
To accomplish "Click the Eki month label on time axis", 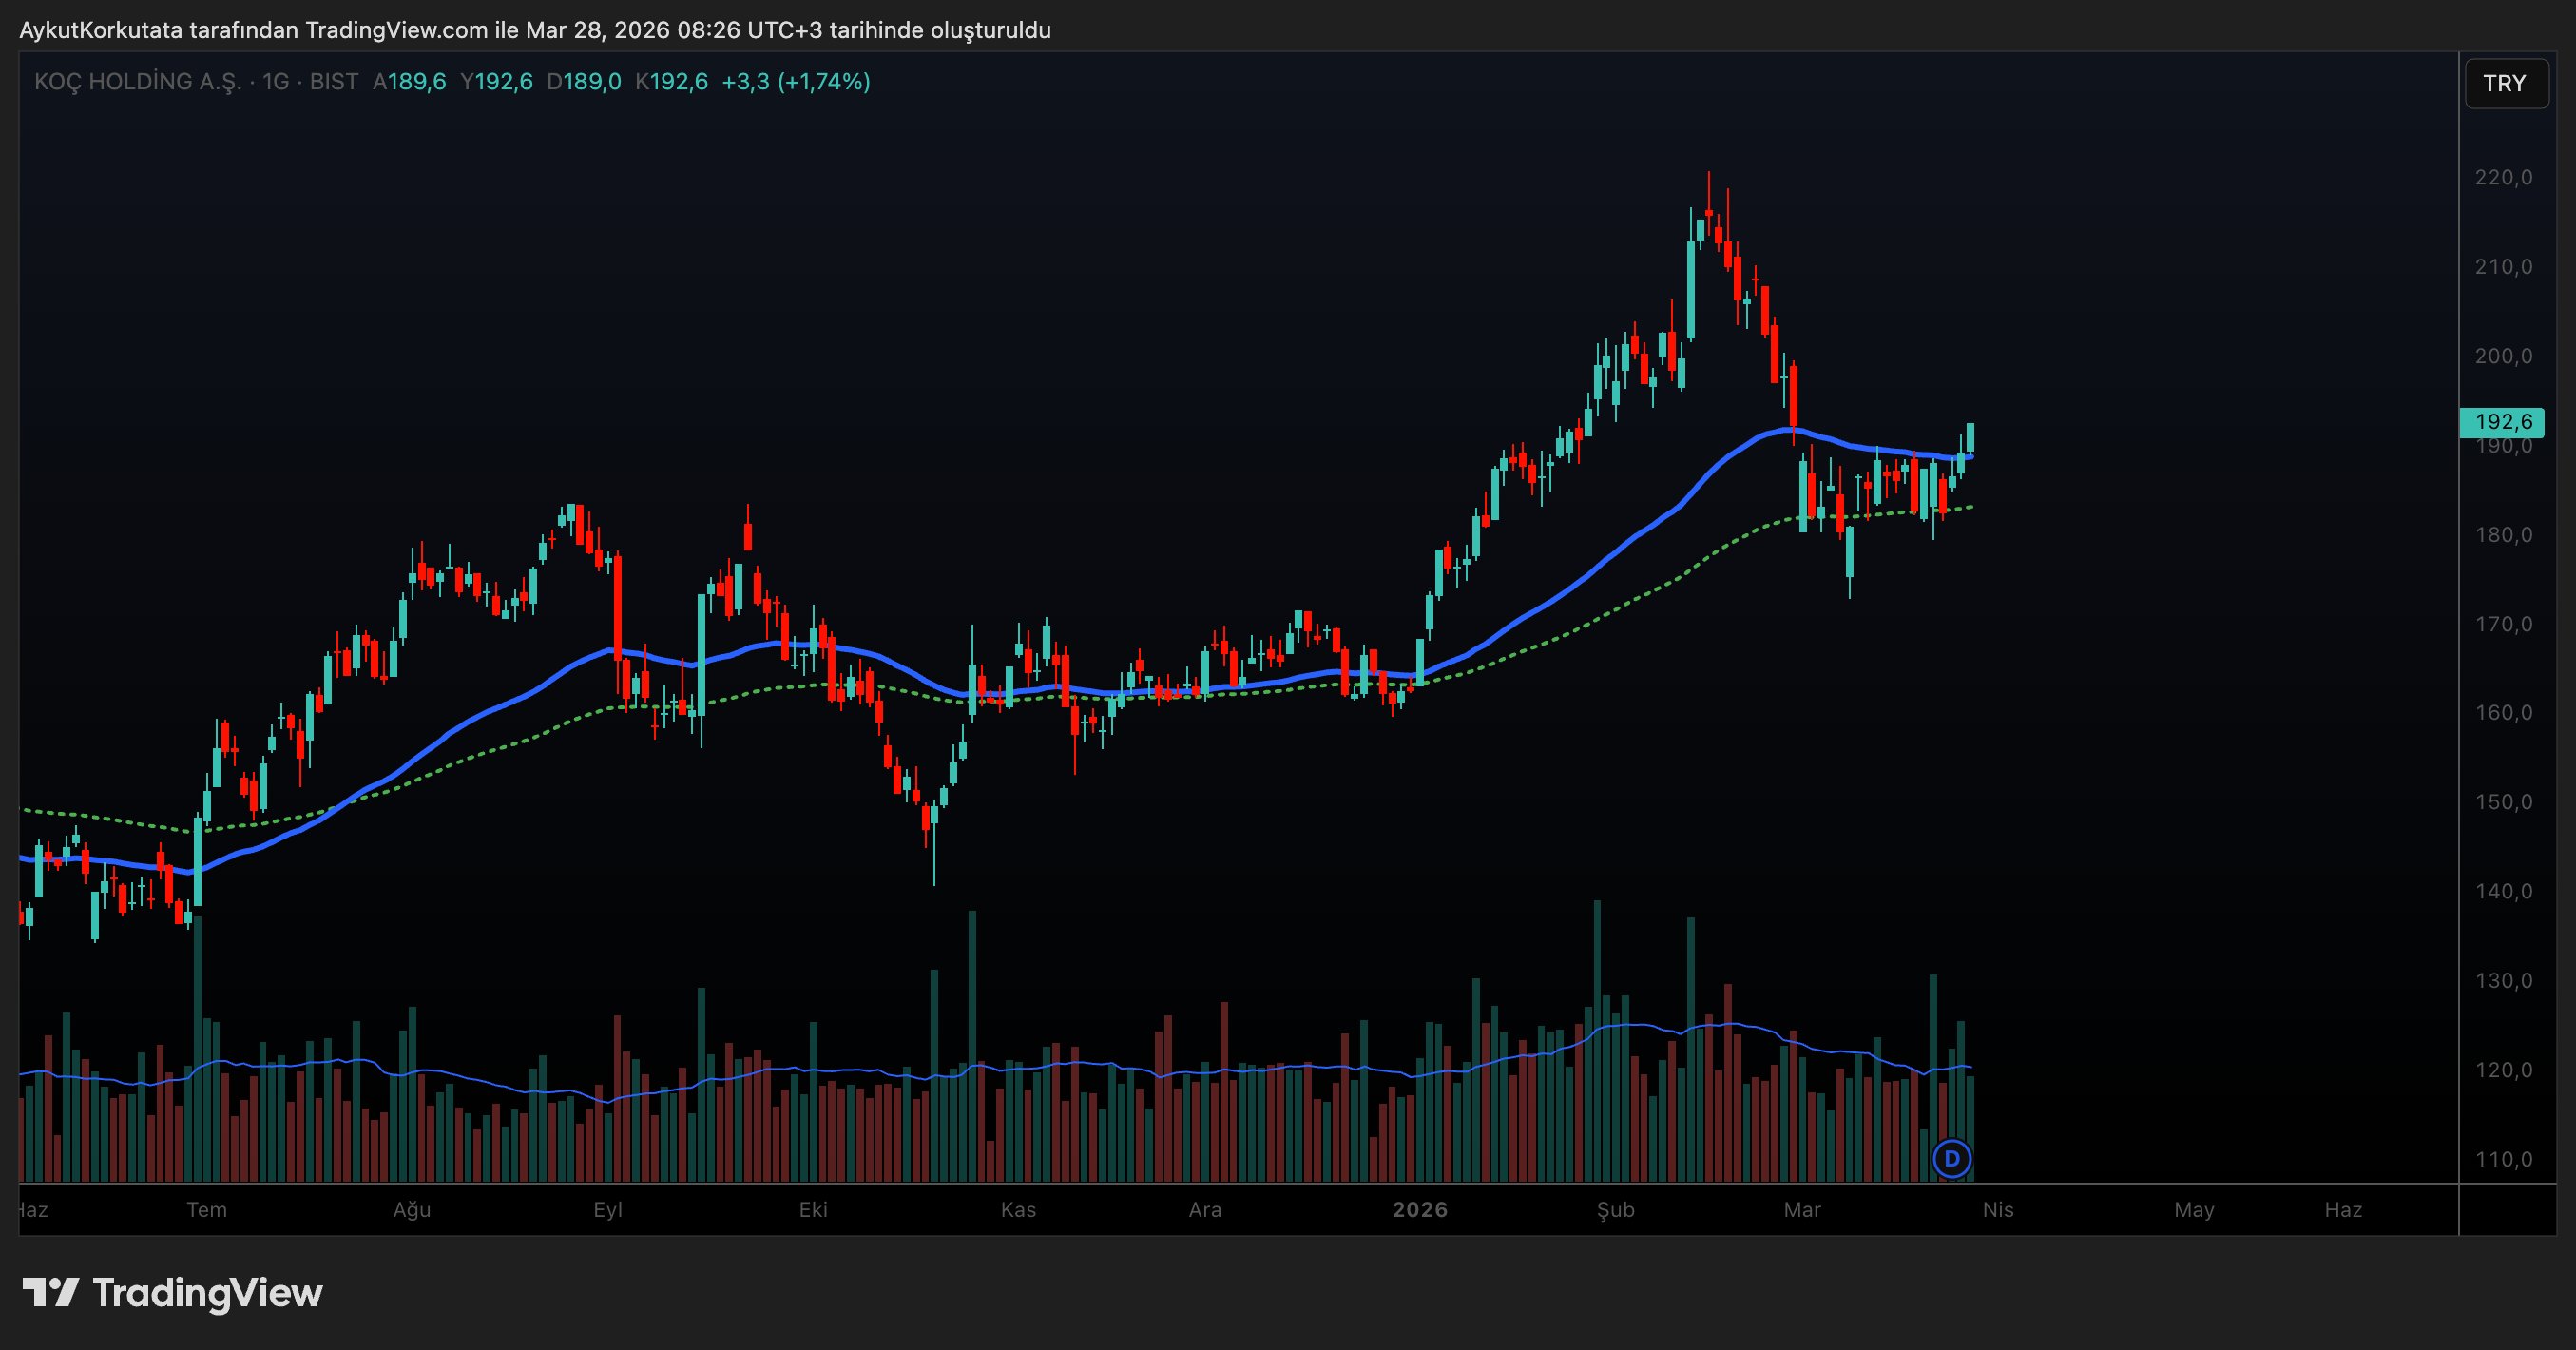I will click(x=813, y=1210).
